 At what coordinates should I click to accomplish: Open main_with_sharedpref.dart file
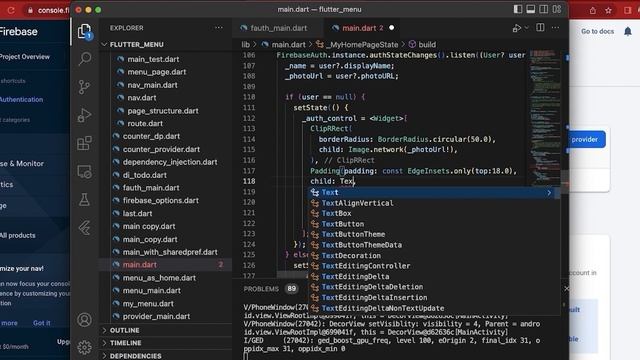(x=170, y=252)
